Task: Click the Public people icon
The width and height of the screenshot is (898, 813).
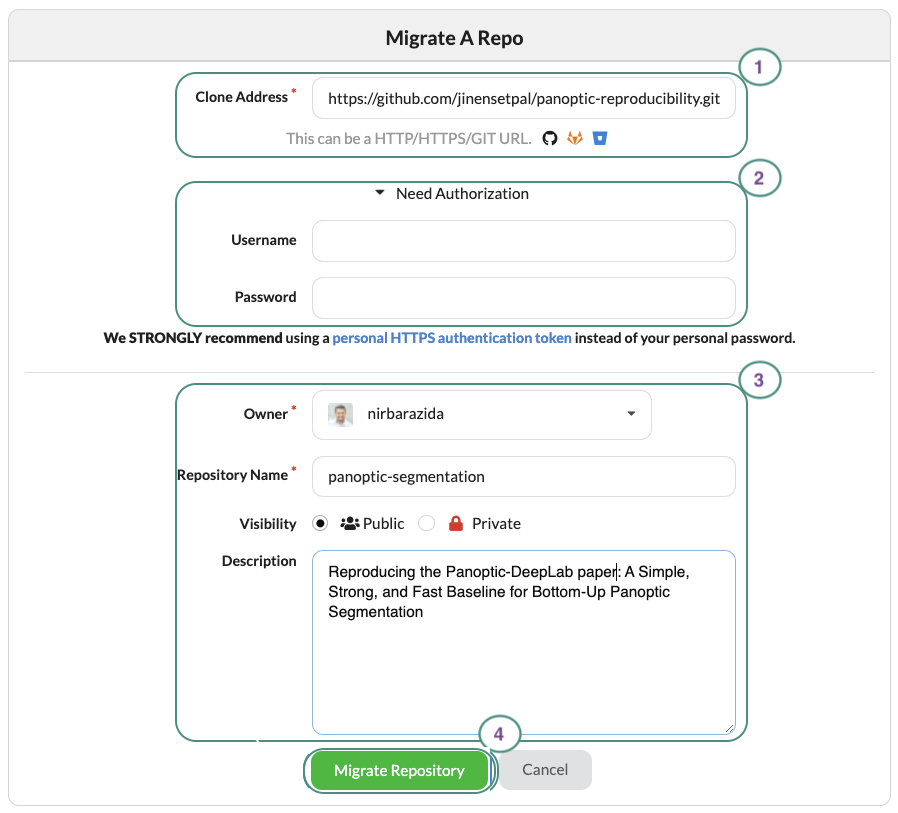Action: (352, 523)
